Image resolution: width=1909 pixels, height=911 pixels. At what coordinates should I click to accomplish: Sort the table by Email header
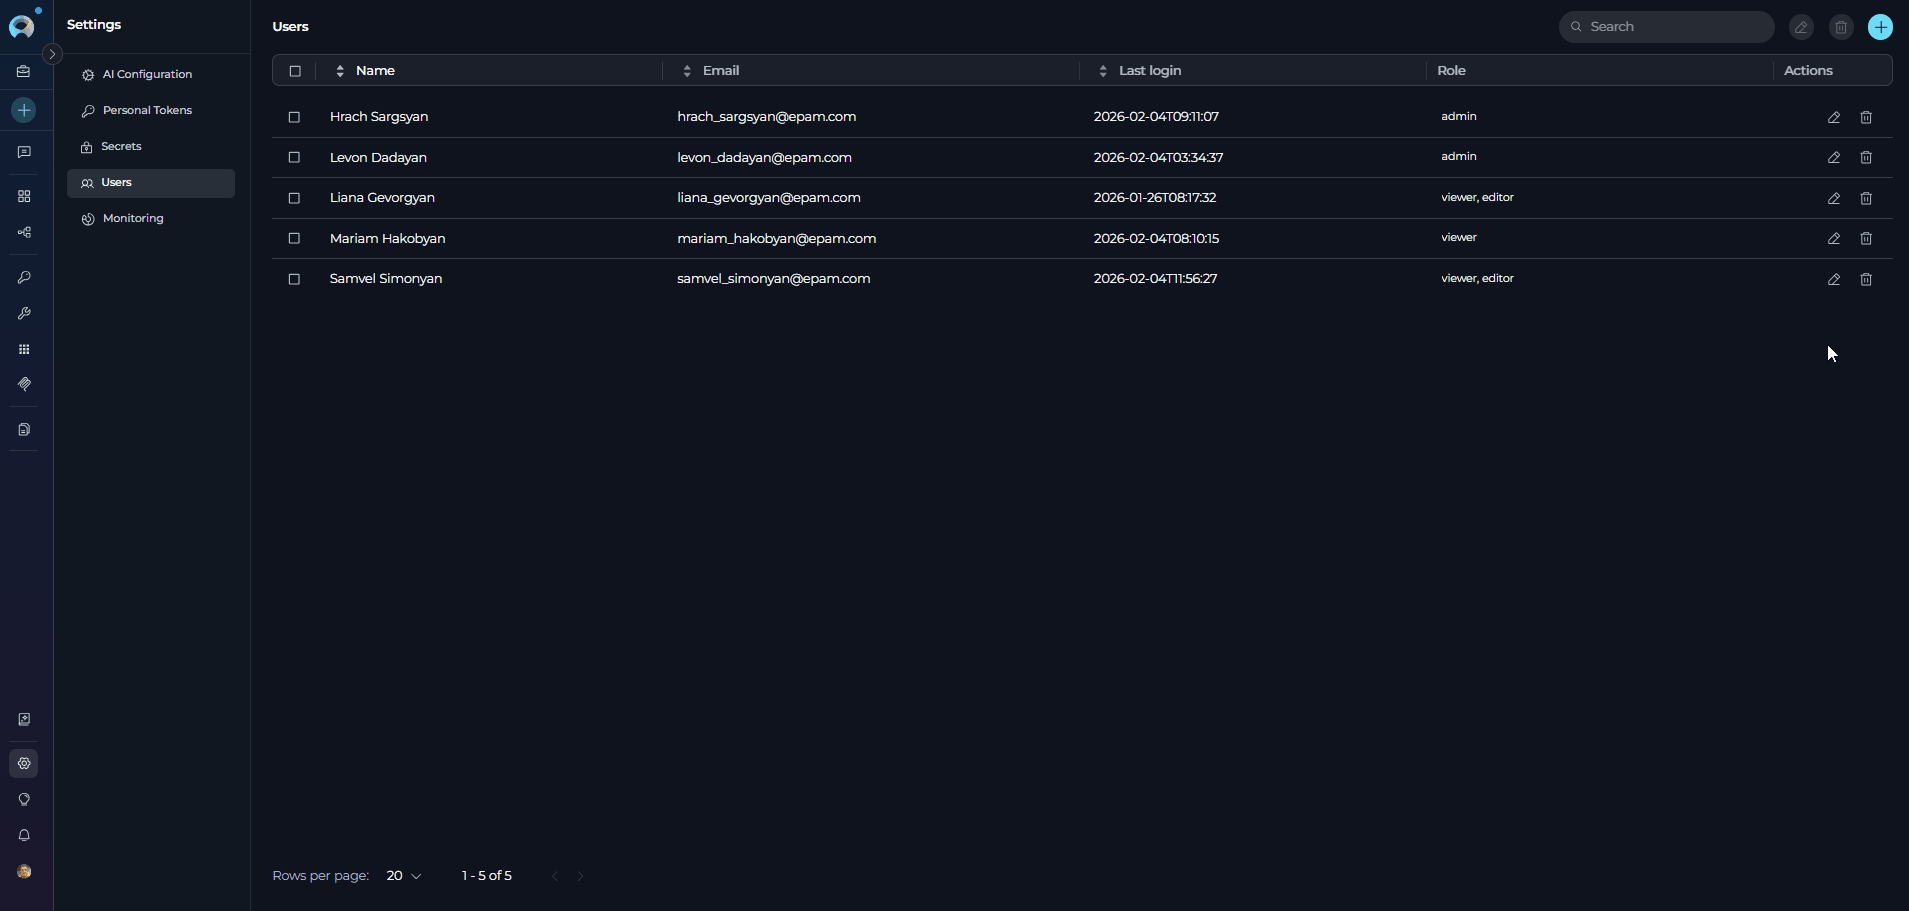[720, 71]
